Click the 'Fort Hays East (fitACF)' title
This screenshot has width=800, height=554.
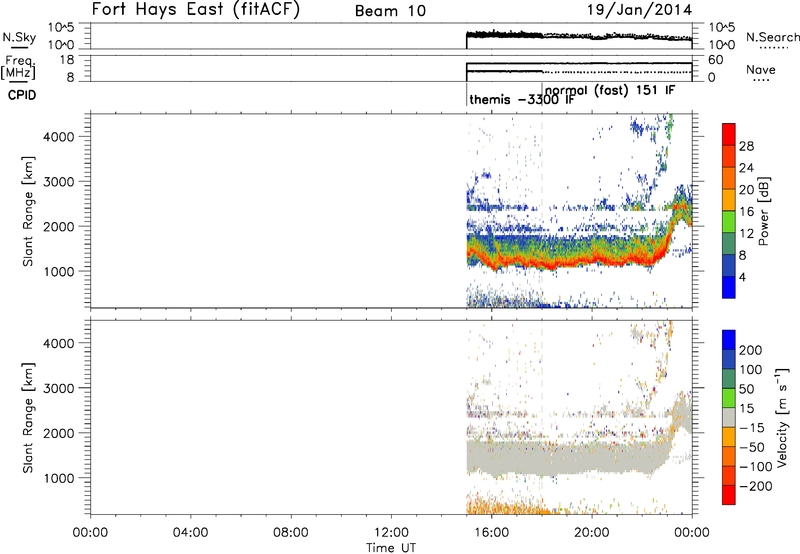(196, 9)
